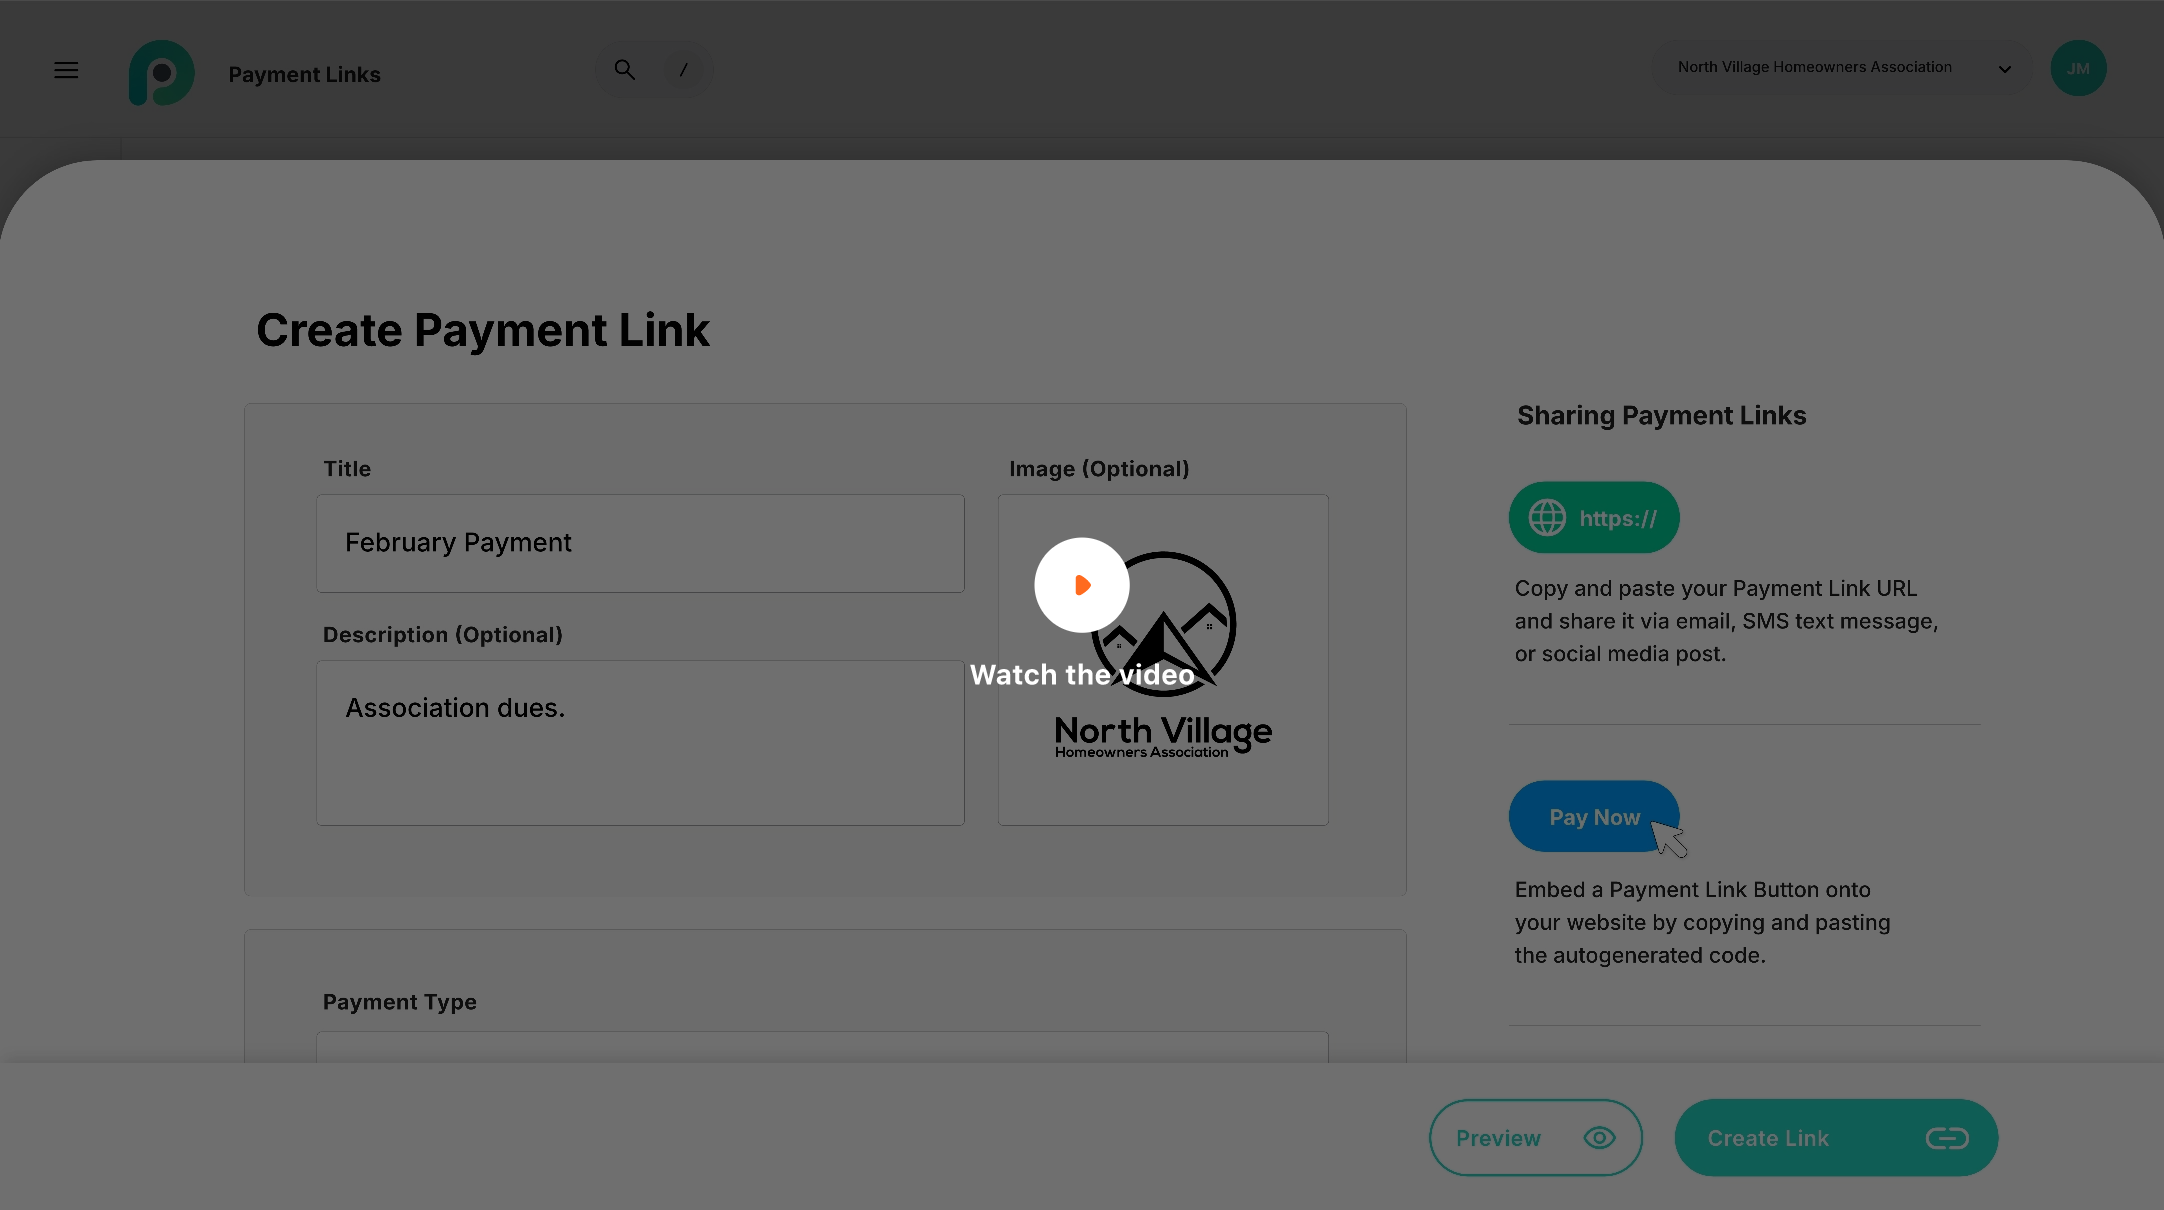Click the Watch the video link
This screenshot has width=2164, height=1210.
click(1082, 674)
